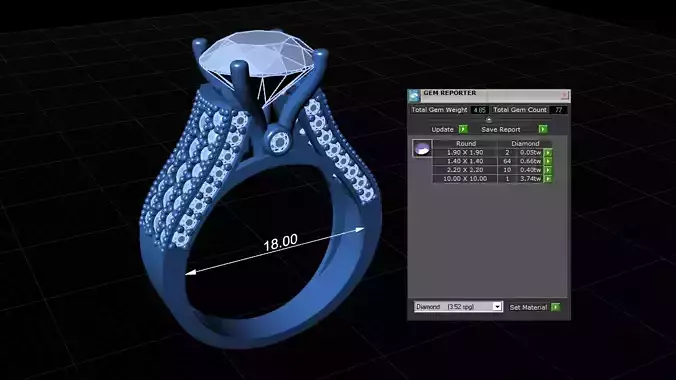Click green arrow next to Set Material
This screenshot has width=676, height=380.
[x=556, y=307]
